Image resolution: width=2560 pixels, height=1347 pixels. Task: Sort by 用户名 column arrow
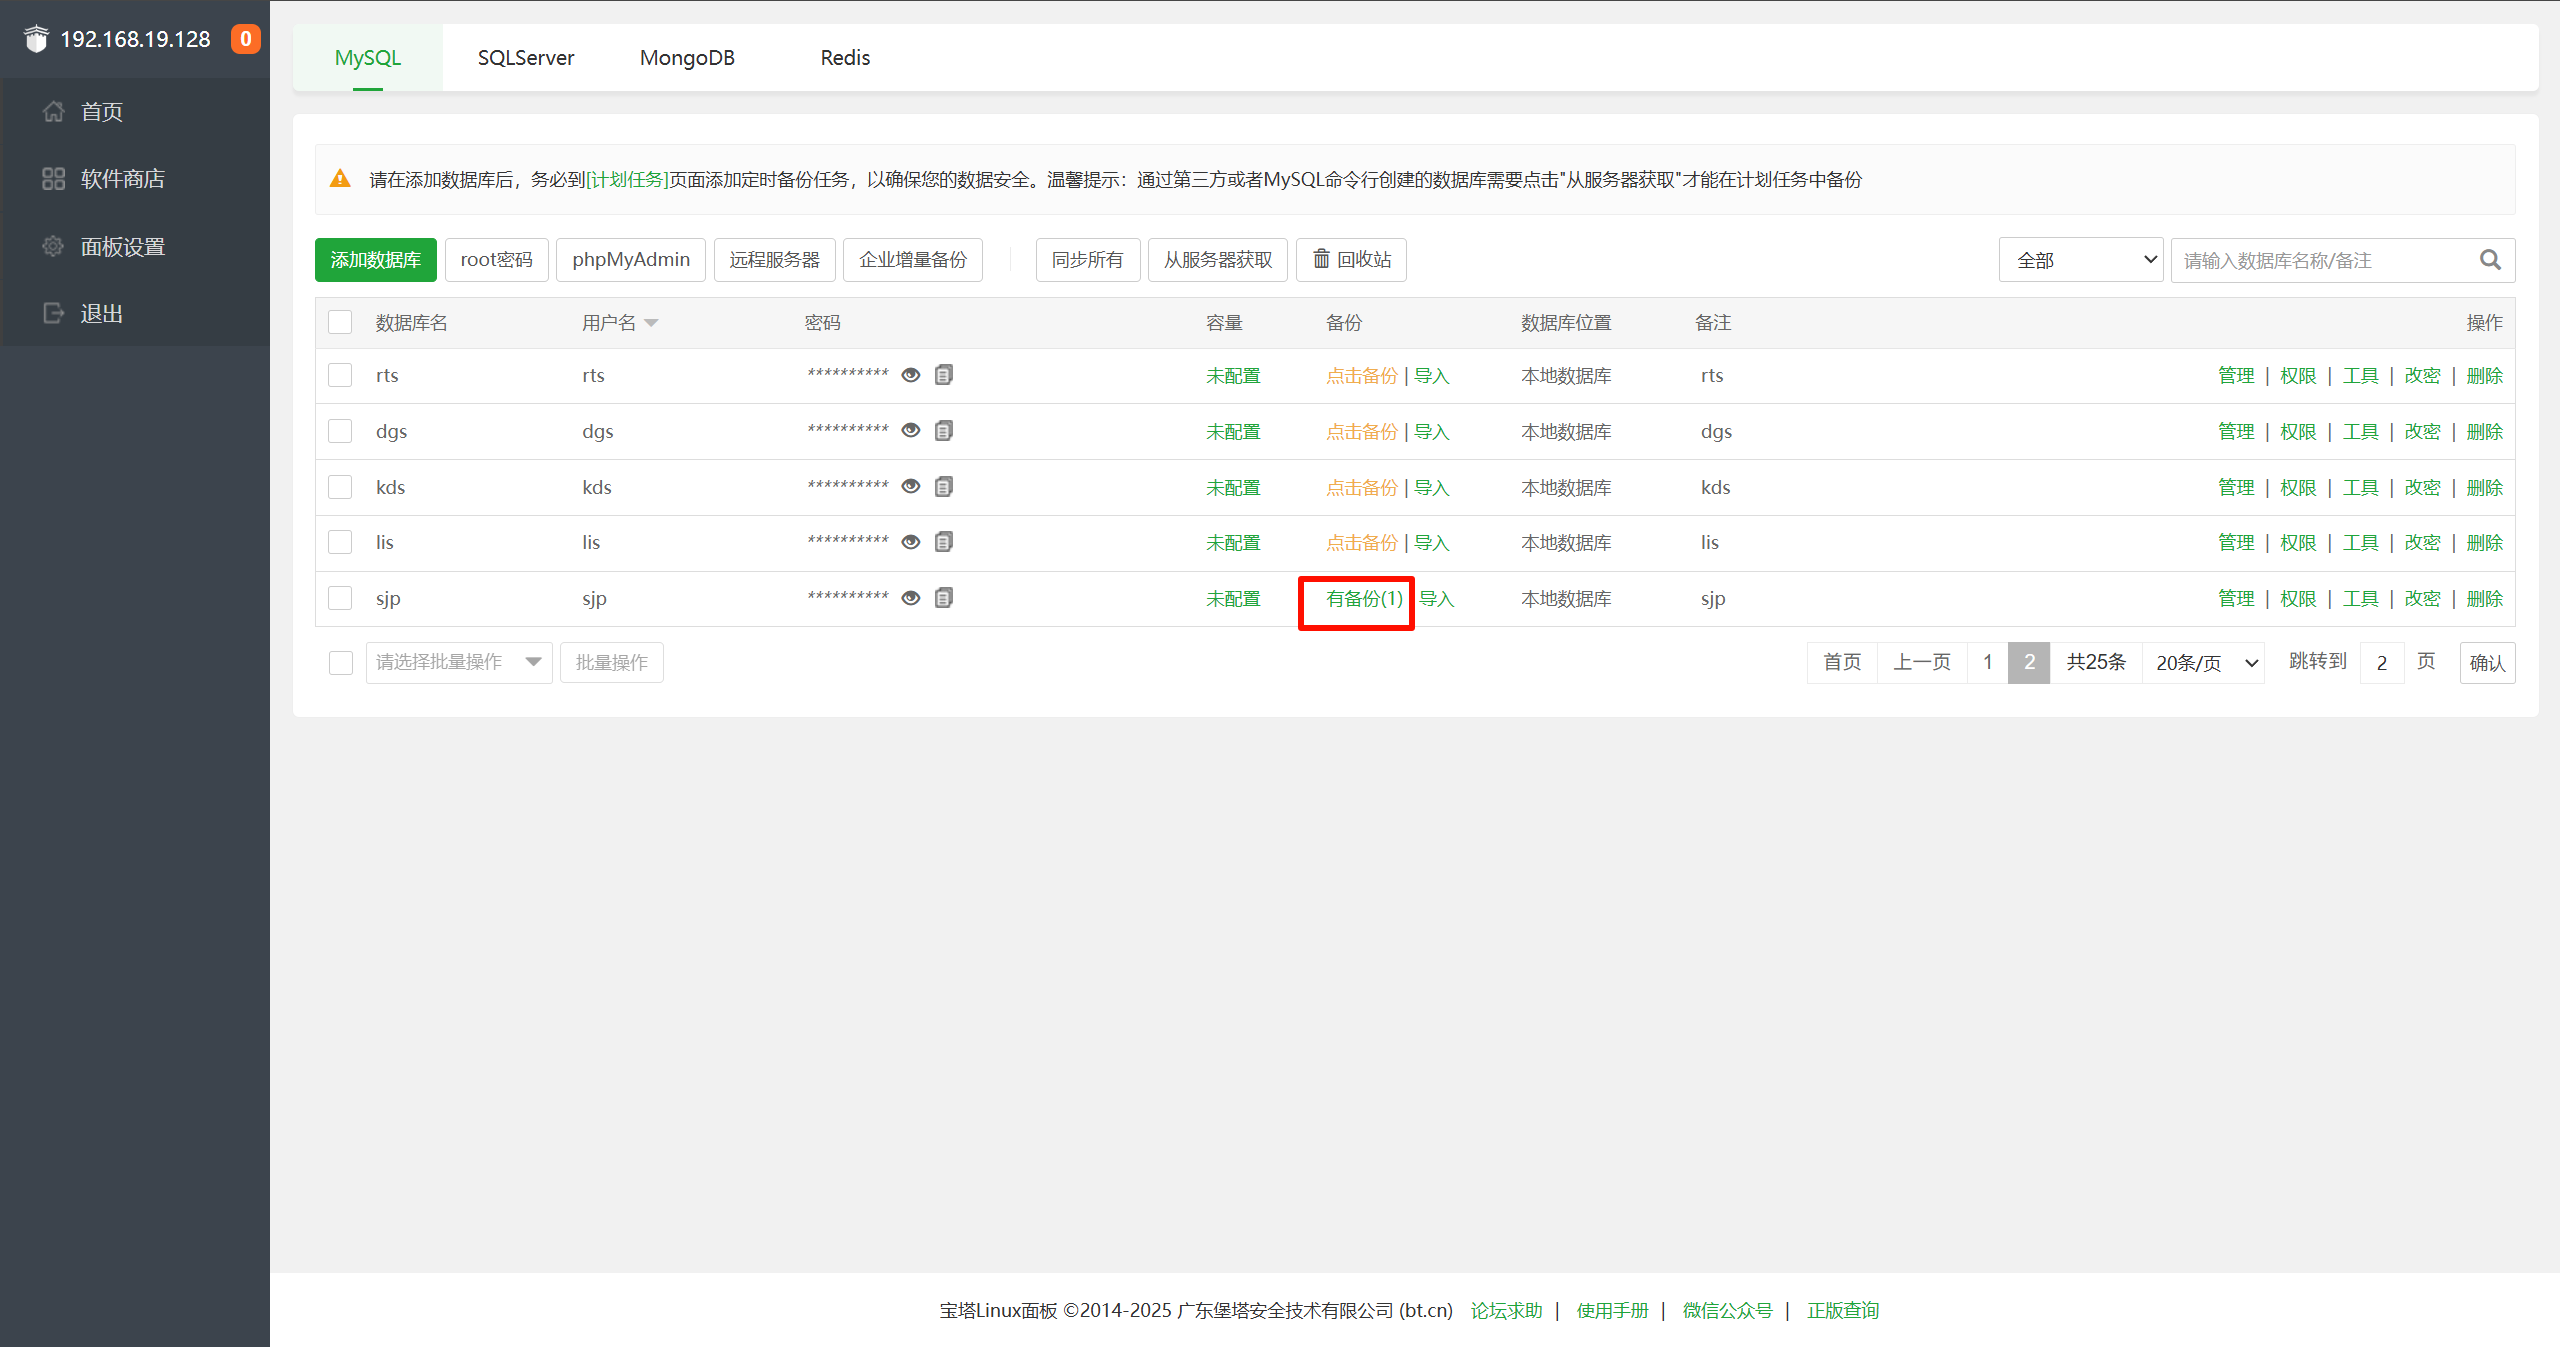coord(651,323)
